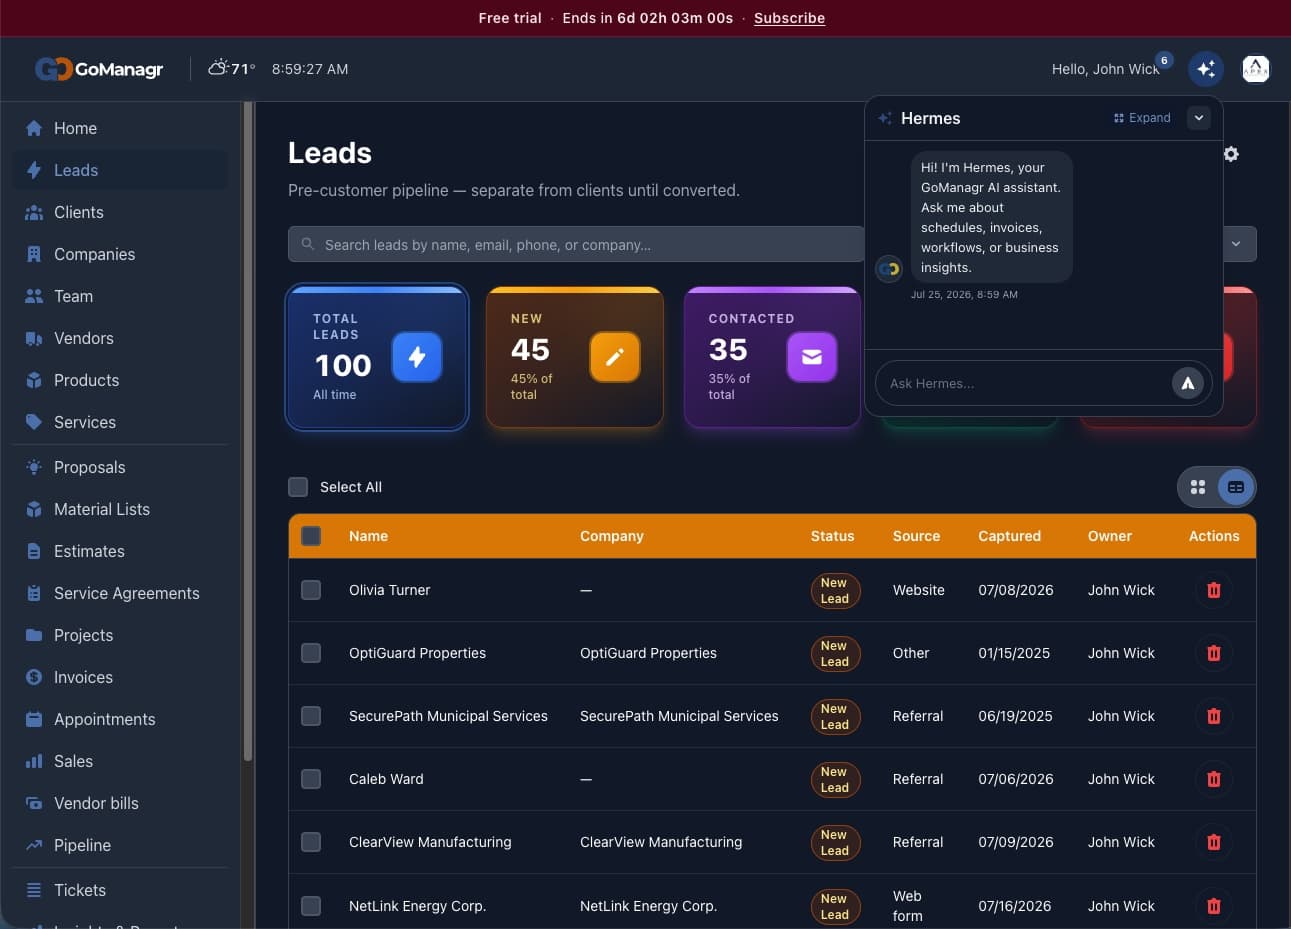Delete the NetLink Energy Corp. lead
This screenshot has width=1291, height=929.
click(x=1214, y=906)
